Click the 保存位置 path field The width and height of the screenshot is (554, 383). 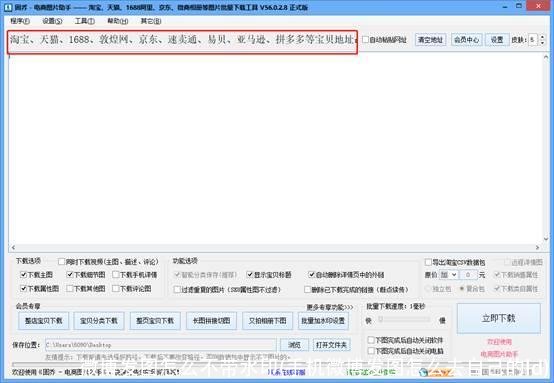[x=161, y=345]
